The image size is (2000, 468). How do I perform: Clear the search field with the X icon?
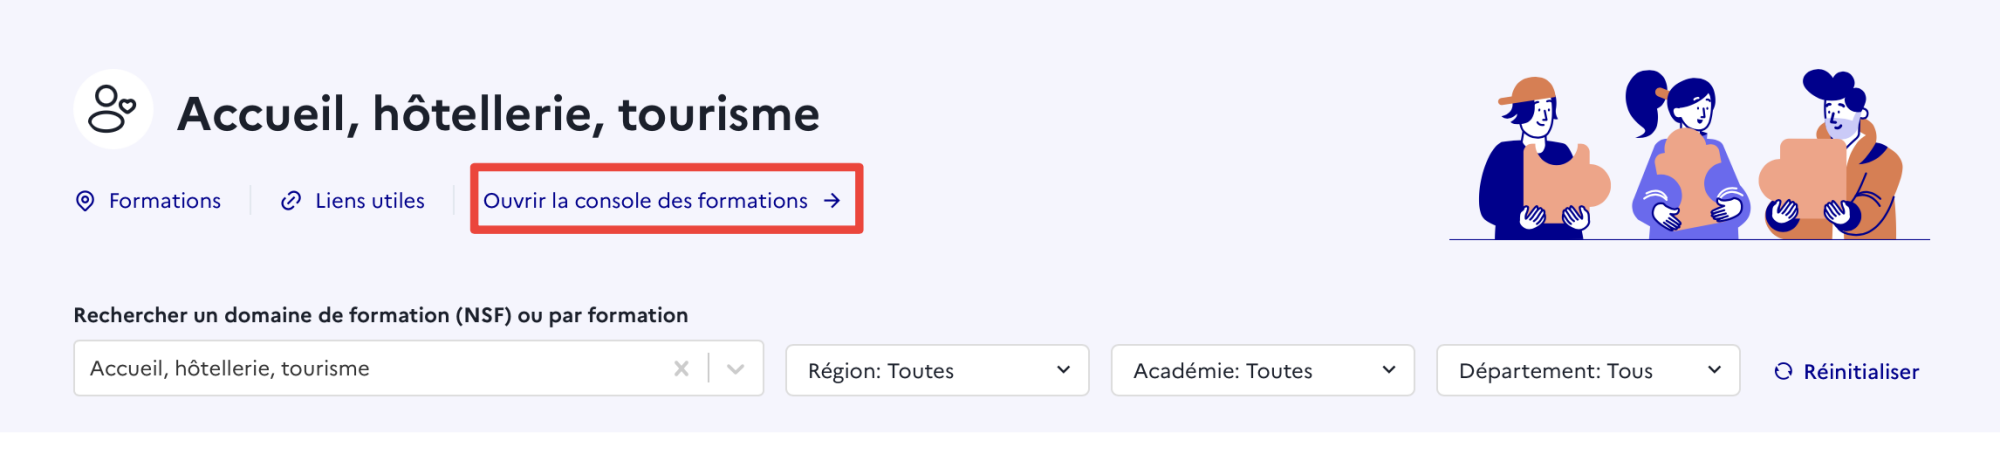(x=681, y=368)
